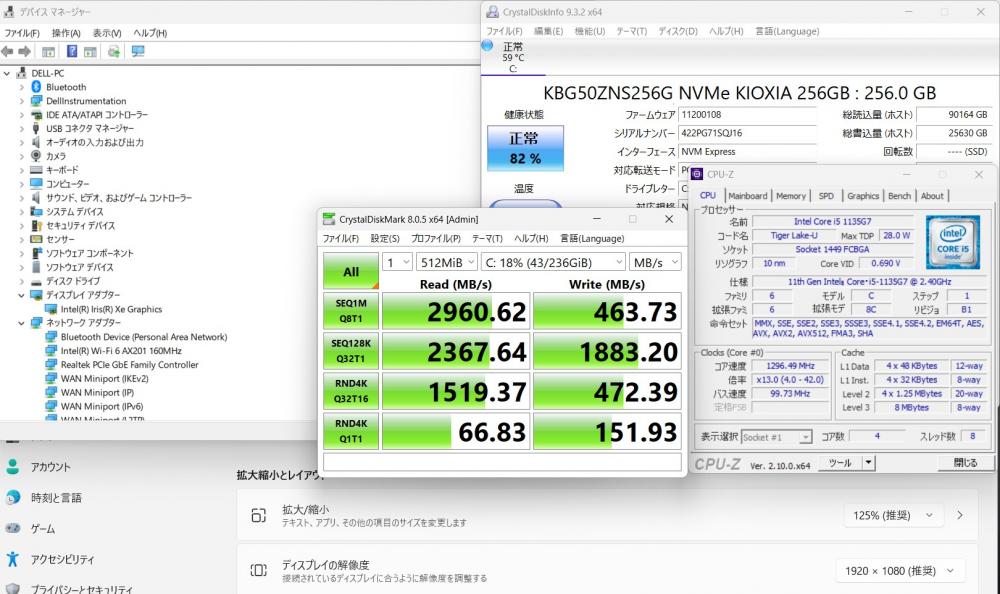This screenshot has height=594, width=1000.
Task: Click the camera (カメラ) device icon
Action: (x=36, y=156)
